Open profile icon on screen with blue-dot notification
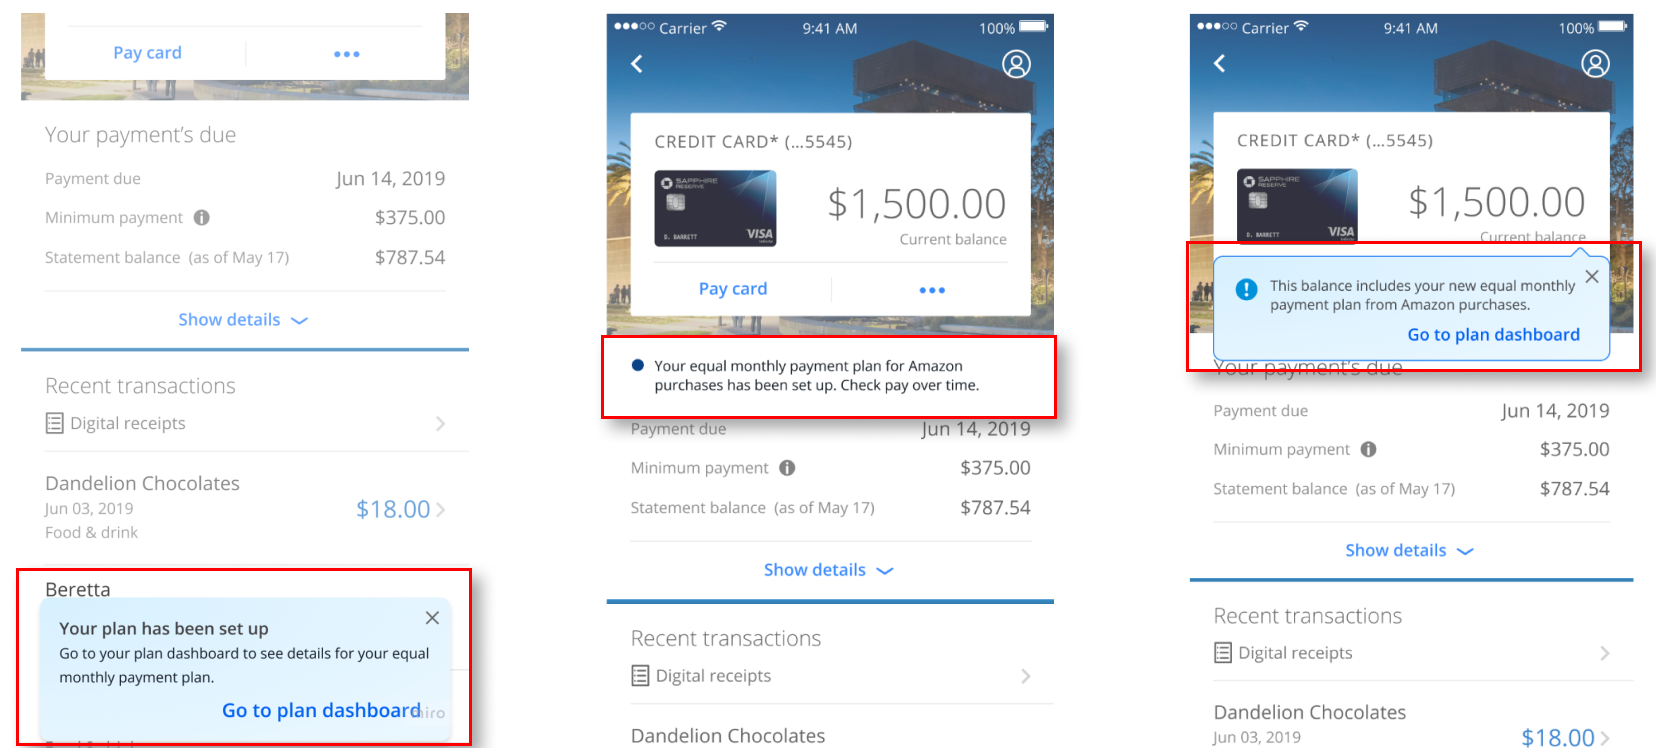Screen dimensions: 1656x748 (1016, 65)
